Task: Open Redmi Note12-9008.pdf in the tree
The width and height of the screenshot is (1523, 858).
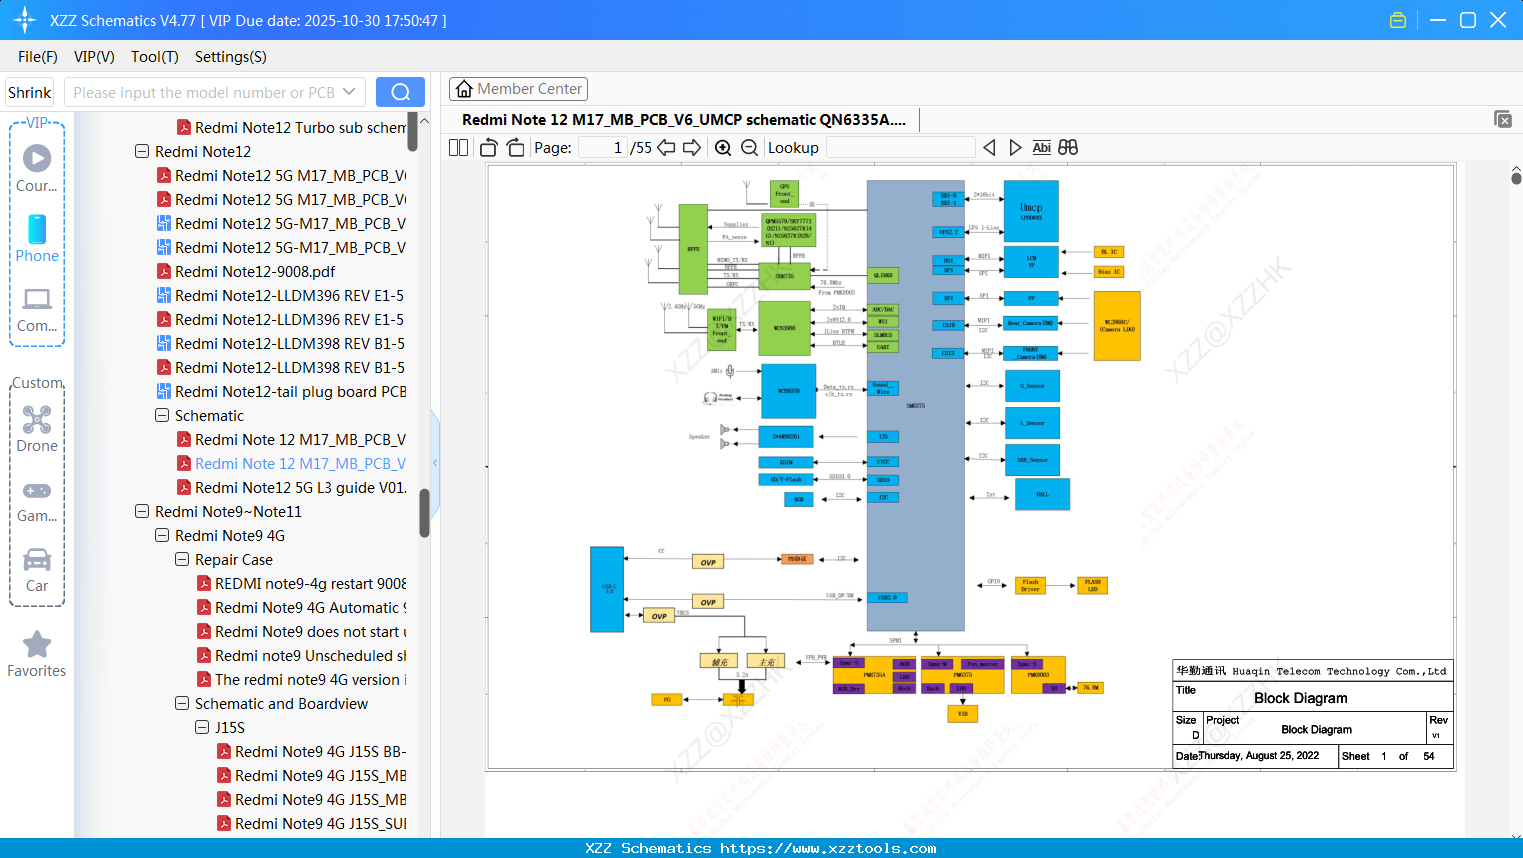Action: tap(255, 271)
